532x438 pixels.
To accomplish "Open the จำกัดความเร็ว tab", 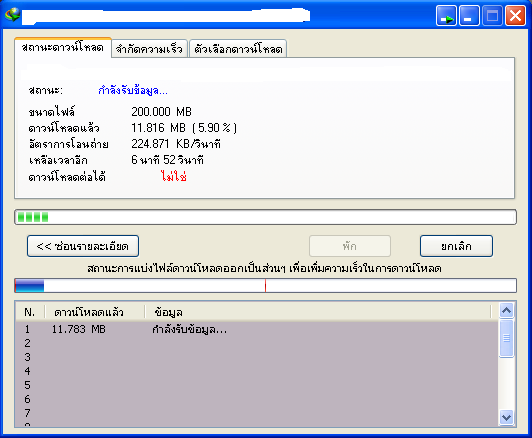I will pos(149,49).
